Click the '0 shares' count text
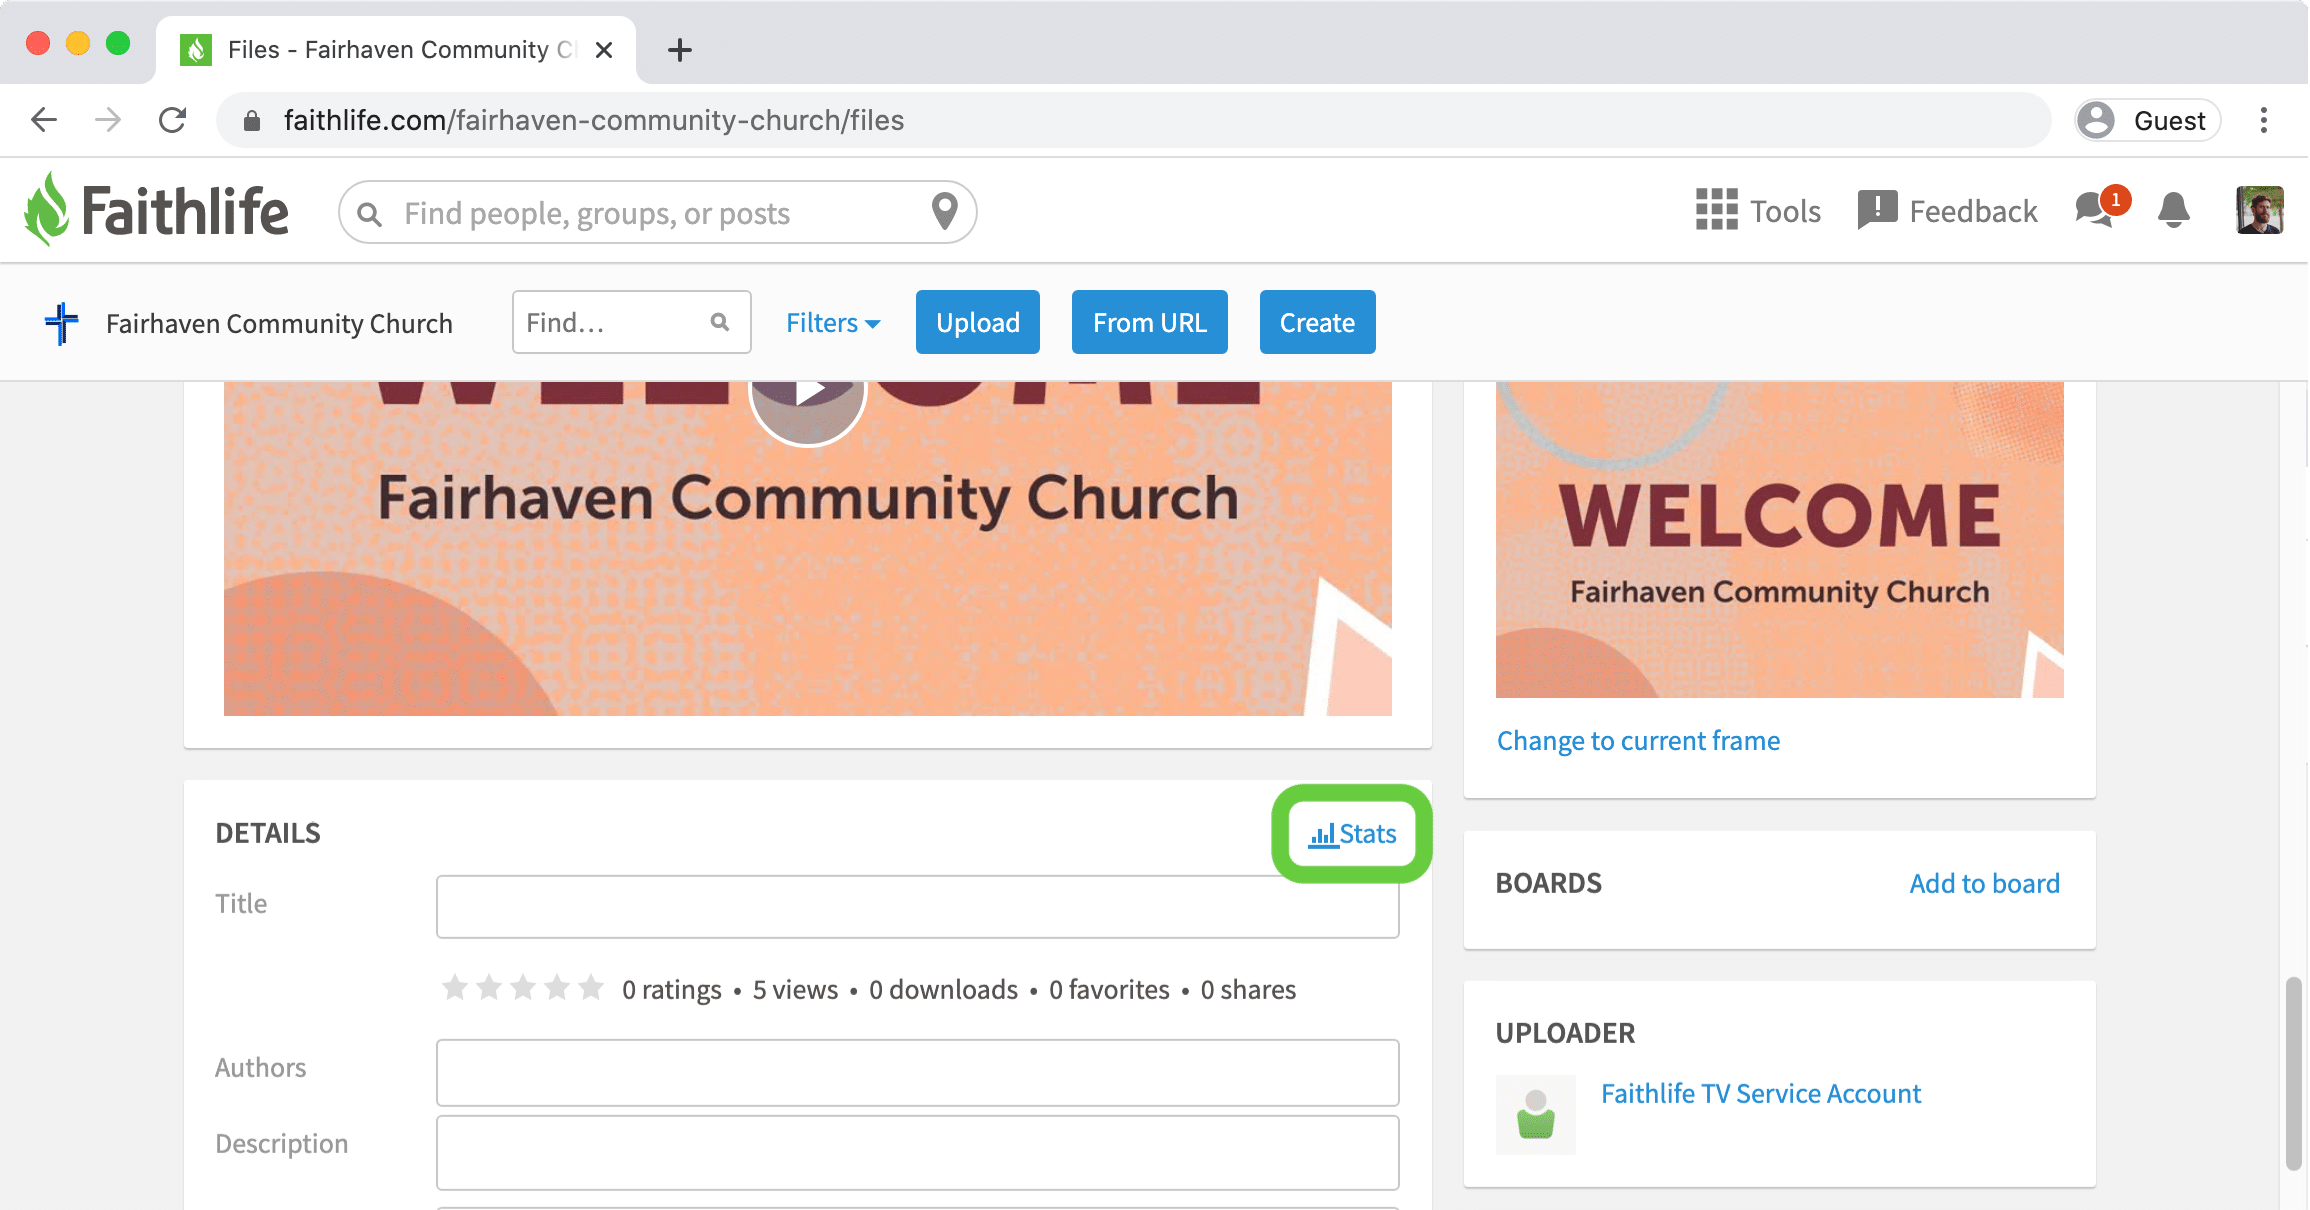This screenshot has width=2310, height=1210. pos(1248,989)
